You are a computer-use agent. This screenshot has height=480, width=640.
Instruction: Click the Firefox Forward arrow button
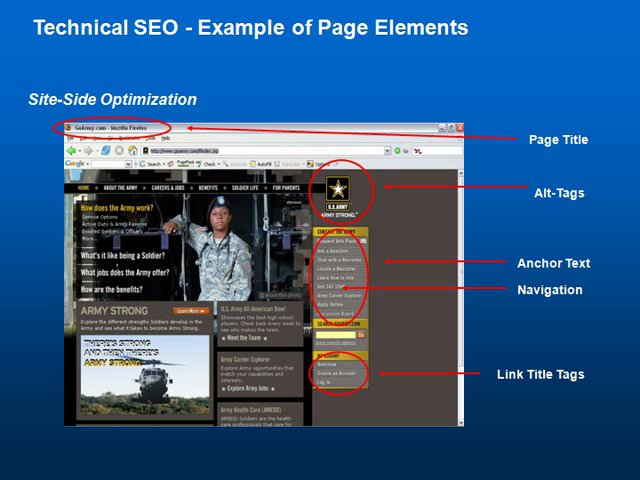coord(87,151)
